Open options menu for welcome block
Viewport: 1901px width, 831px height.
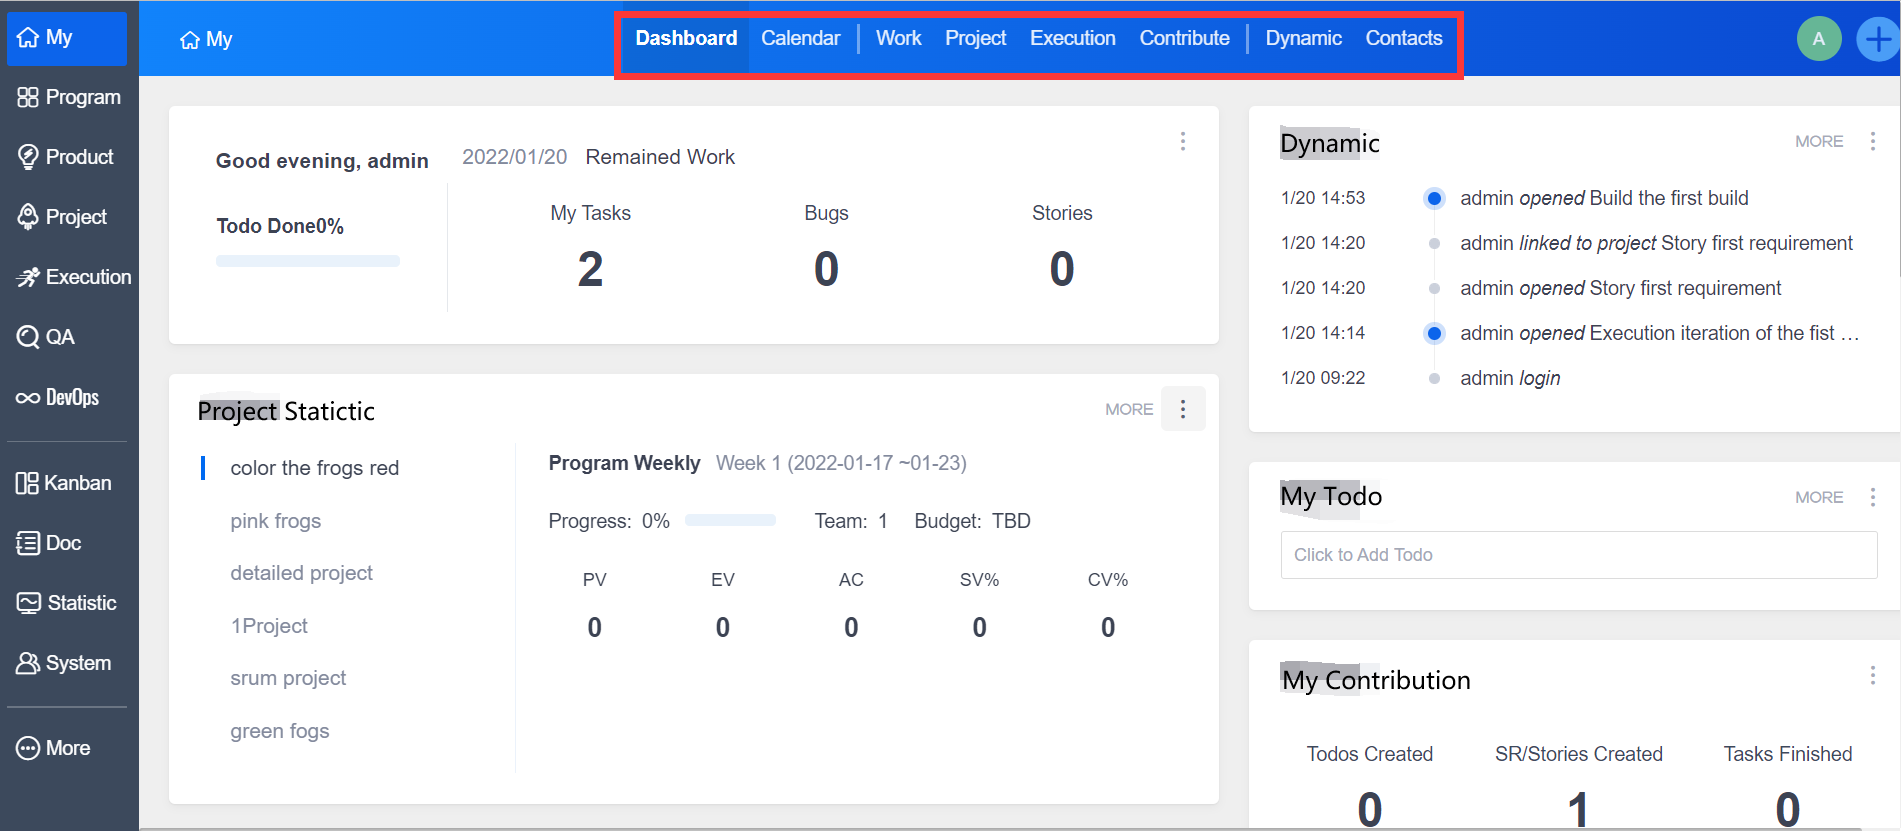pos(1183,141)
